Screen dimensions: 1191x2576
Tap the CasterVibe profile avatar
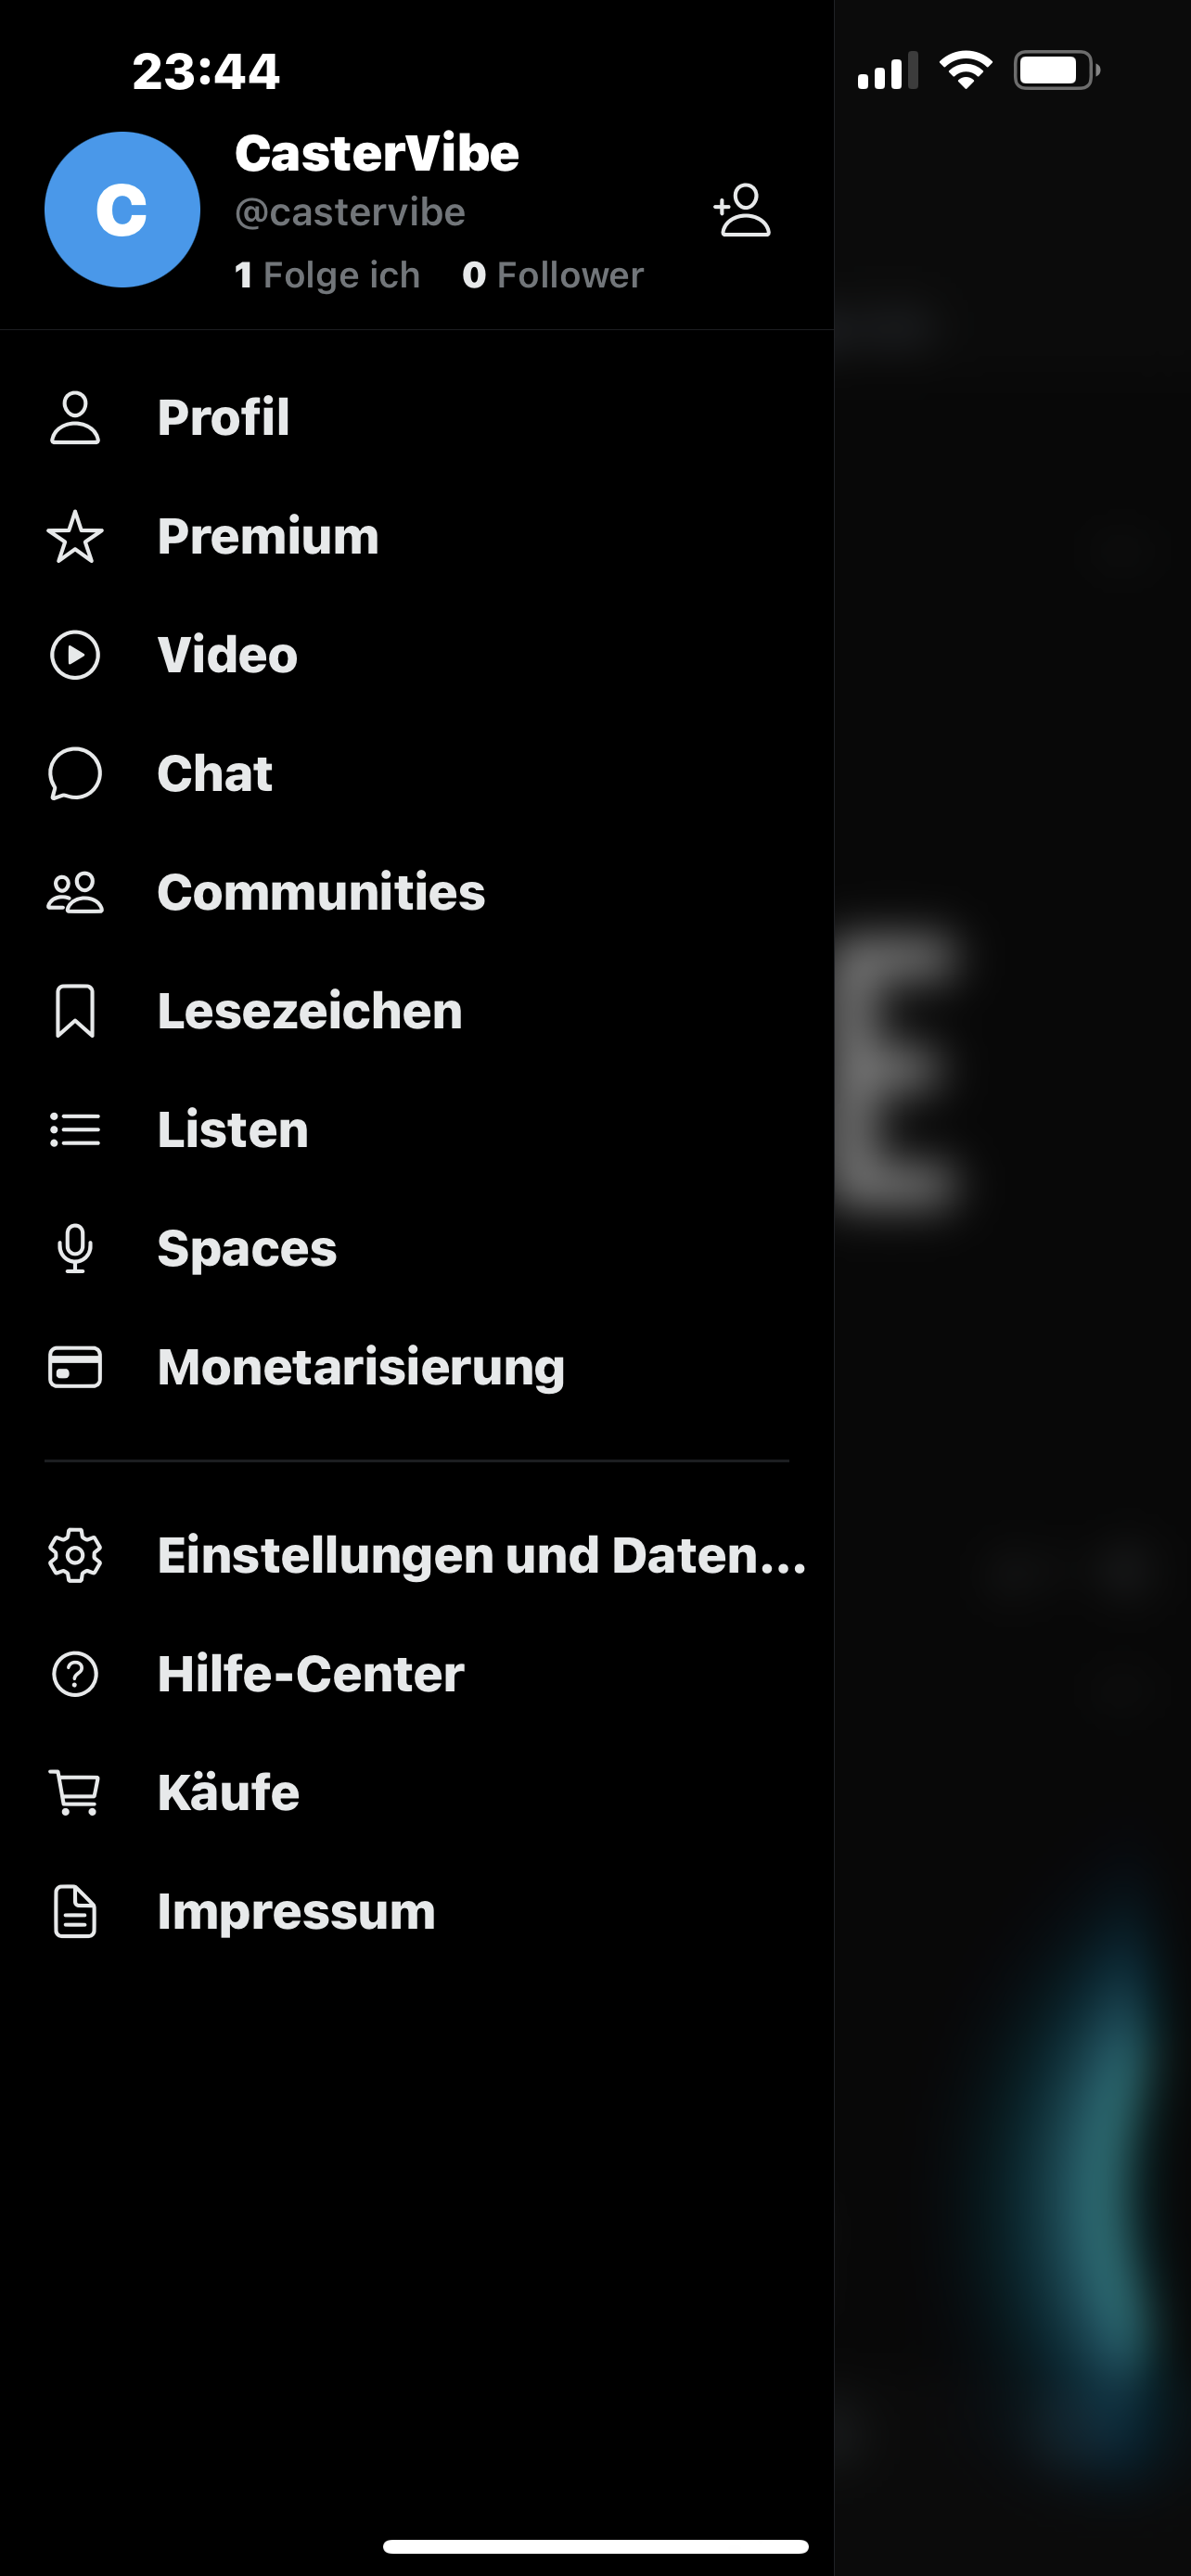(122, 210)
